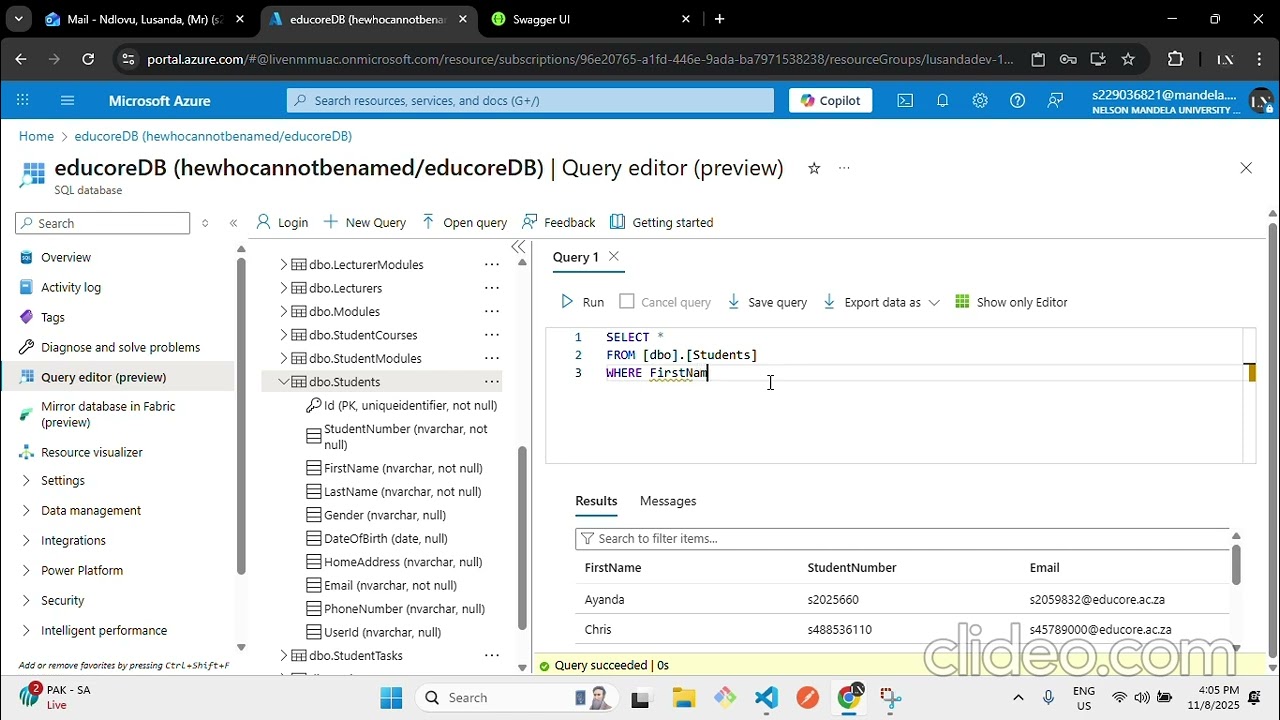
Task: Click Open query in the toolbar
Action: [x=464, y=222]
